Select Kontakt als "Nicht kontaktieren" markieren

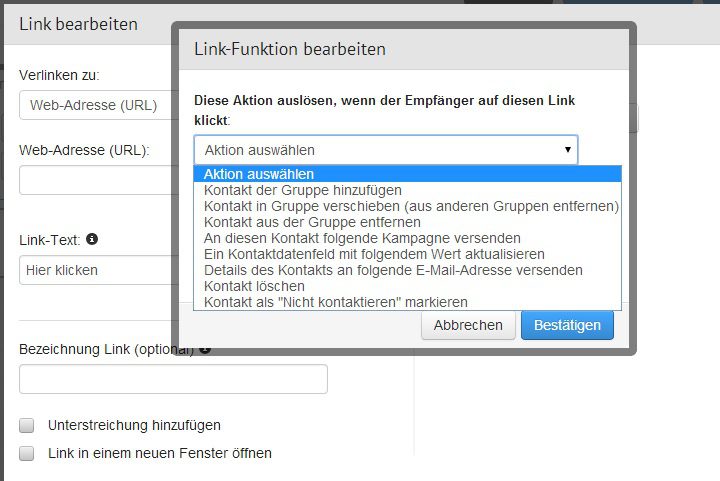[335, 302]
